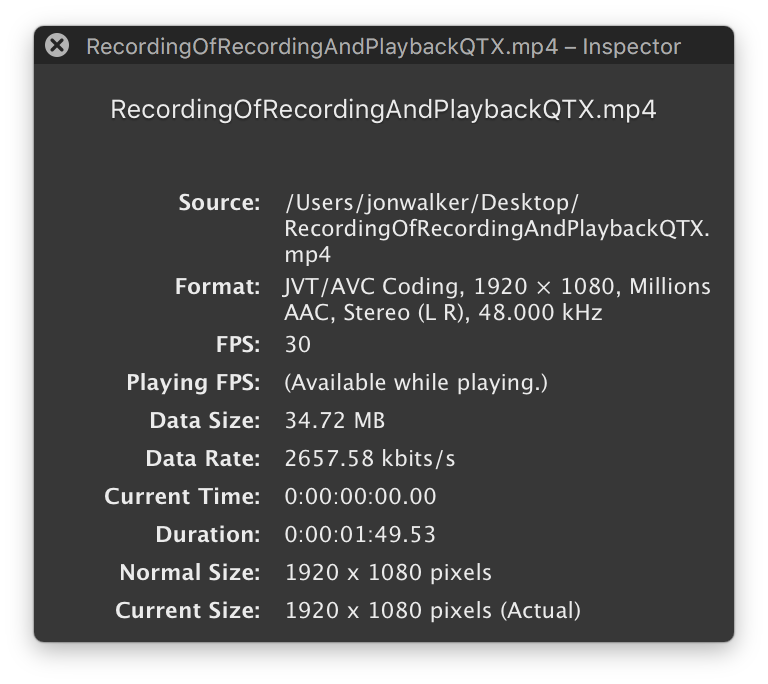Image resolution: width=768 pixels, height=684 pixels.
Task: Select the 34.72 MB data size value
Action: (335, 421)
